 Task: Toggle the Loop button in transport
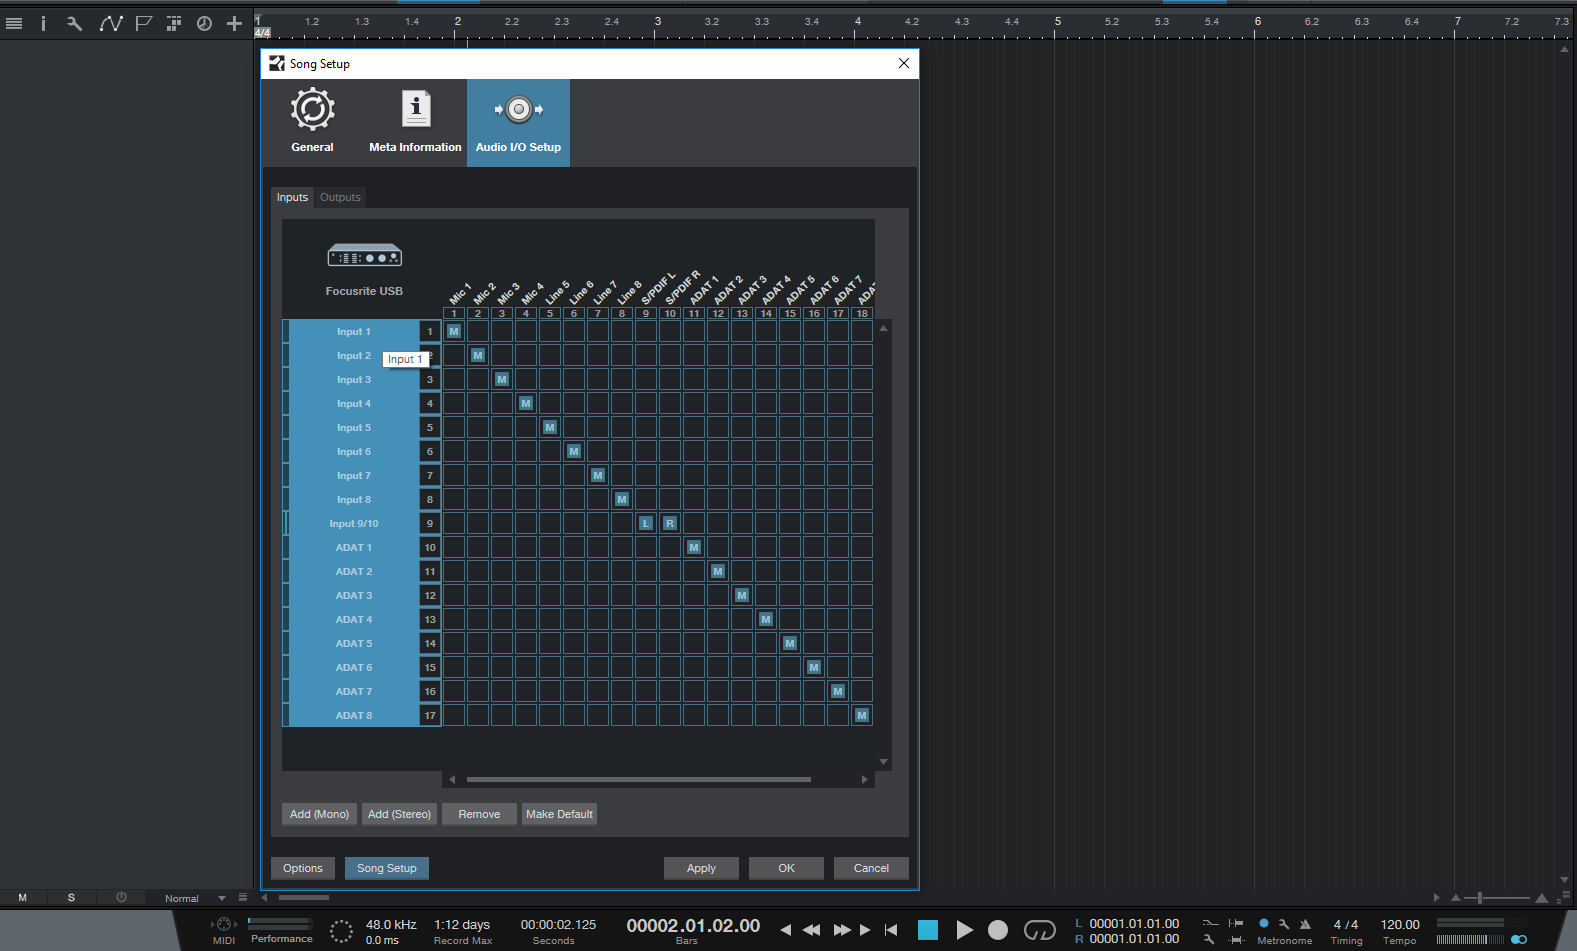pyautogui.click(x=1039, y=930)
